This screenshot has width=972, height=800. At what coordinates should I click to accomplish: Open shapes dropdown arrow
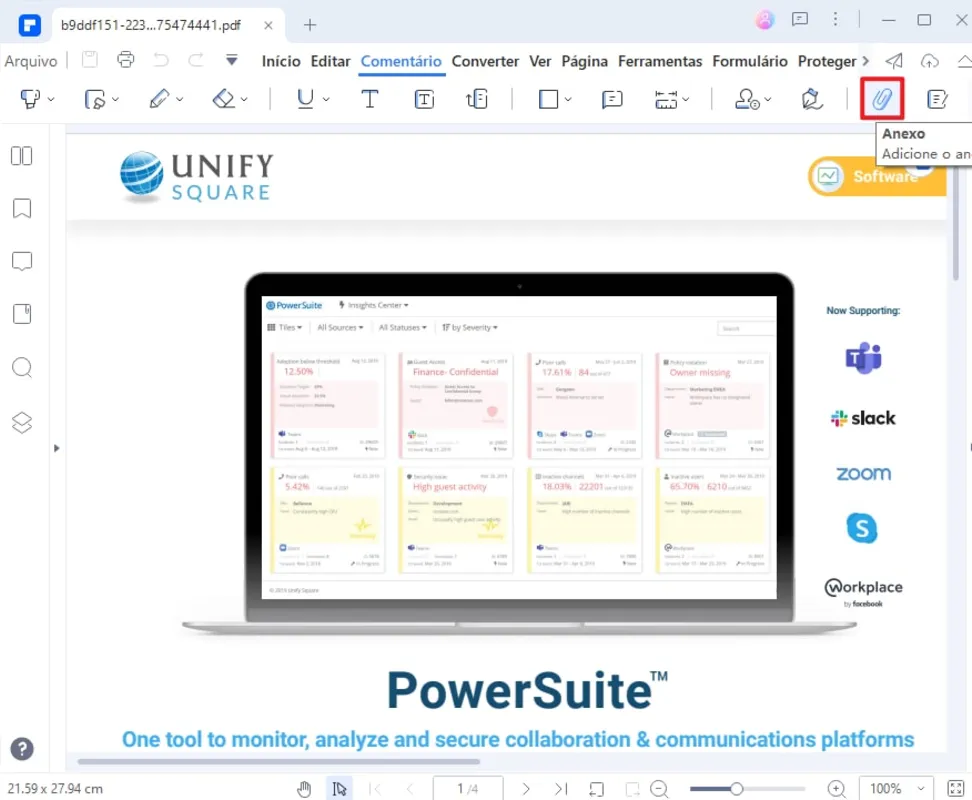[568, 99]
